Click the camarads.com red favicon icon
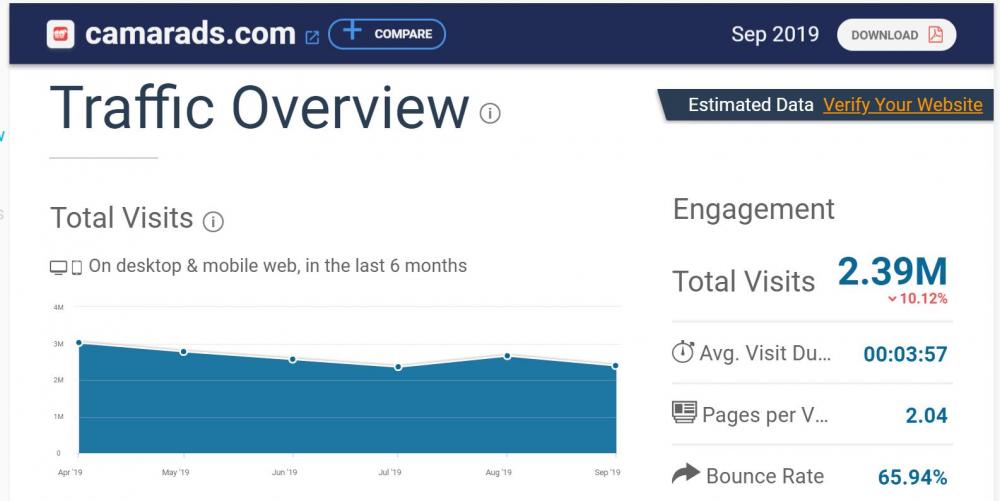1000x501 pixels. [62, 34]
